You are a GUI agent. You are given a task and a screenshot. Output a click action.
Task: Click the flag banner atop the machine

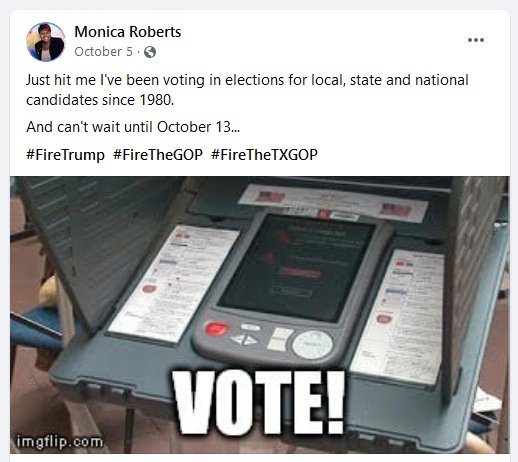(x=333, y=202)
